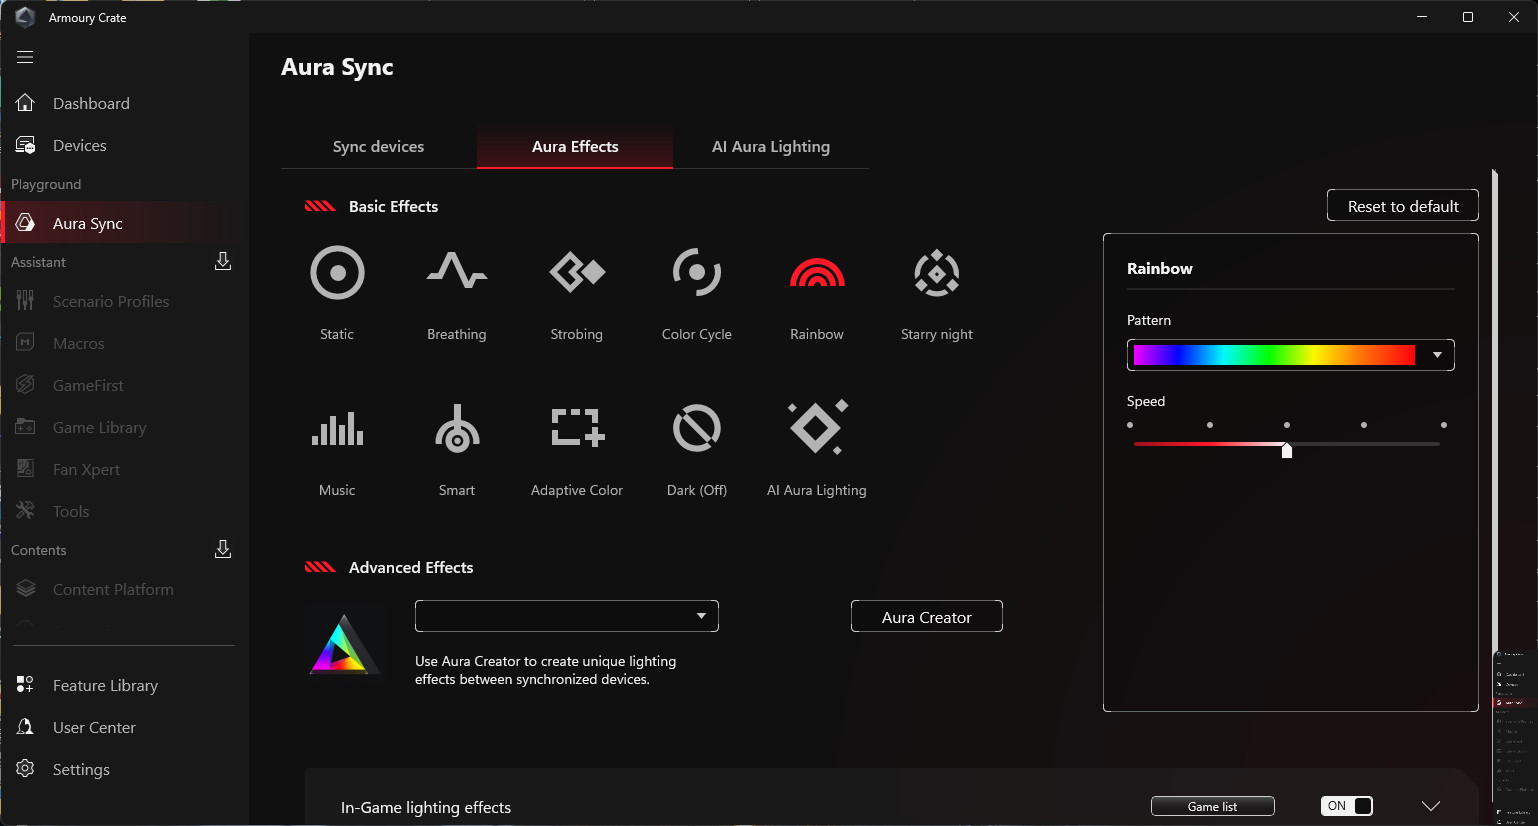The image size is (1538, 826).
Task: Click the Armoury Crate logo in title bar
Action: pyautogui.click(x=25, y=17)
